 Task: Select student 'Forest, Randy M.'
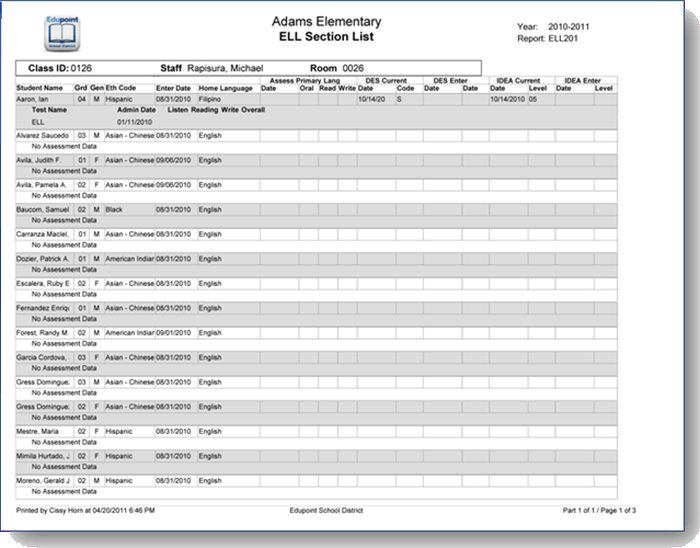(42, 332)
